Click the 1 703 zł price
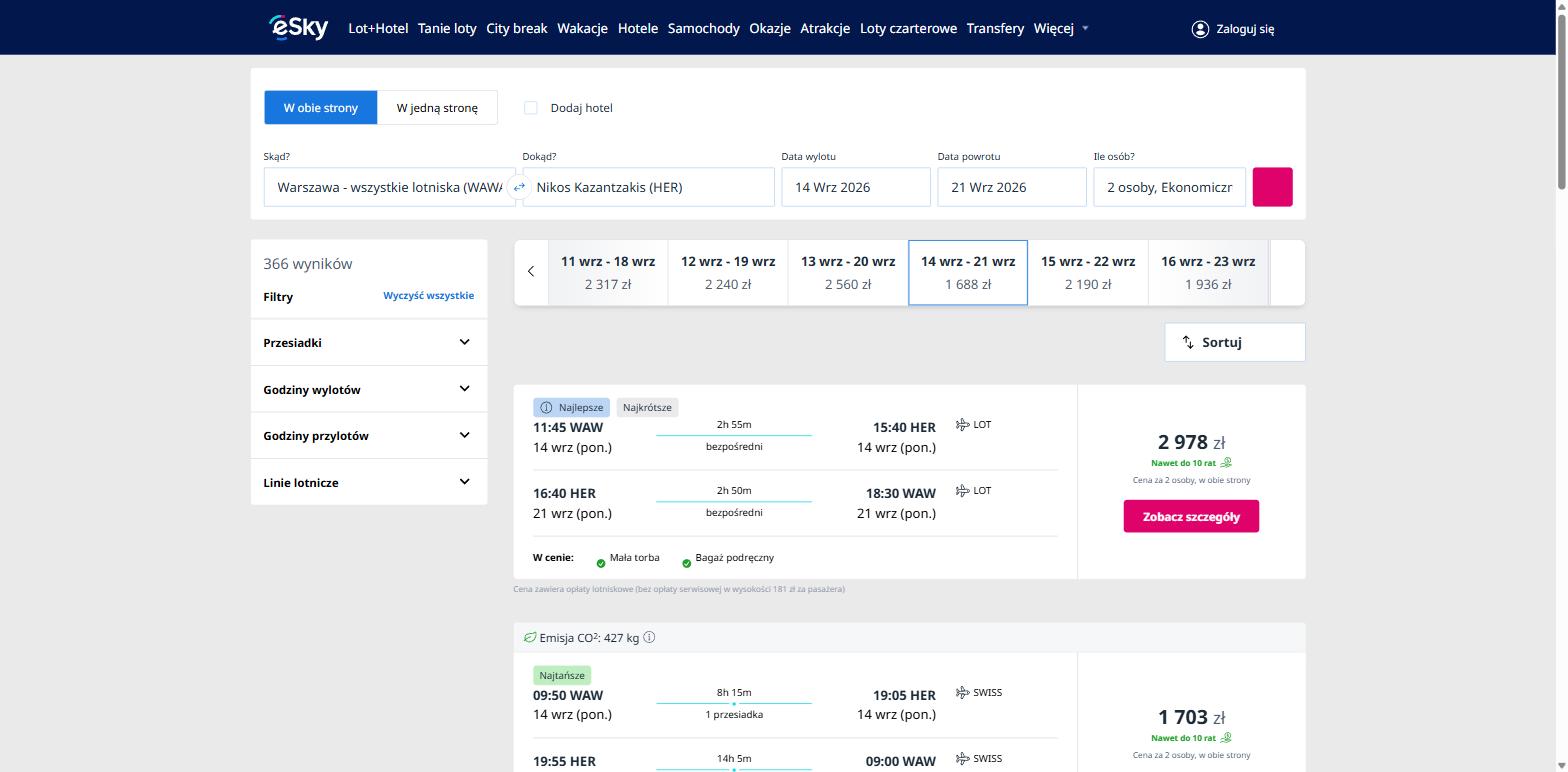The height and width of the screenshot is (772, 1568). pos(1191,717)
